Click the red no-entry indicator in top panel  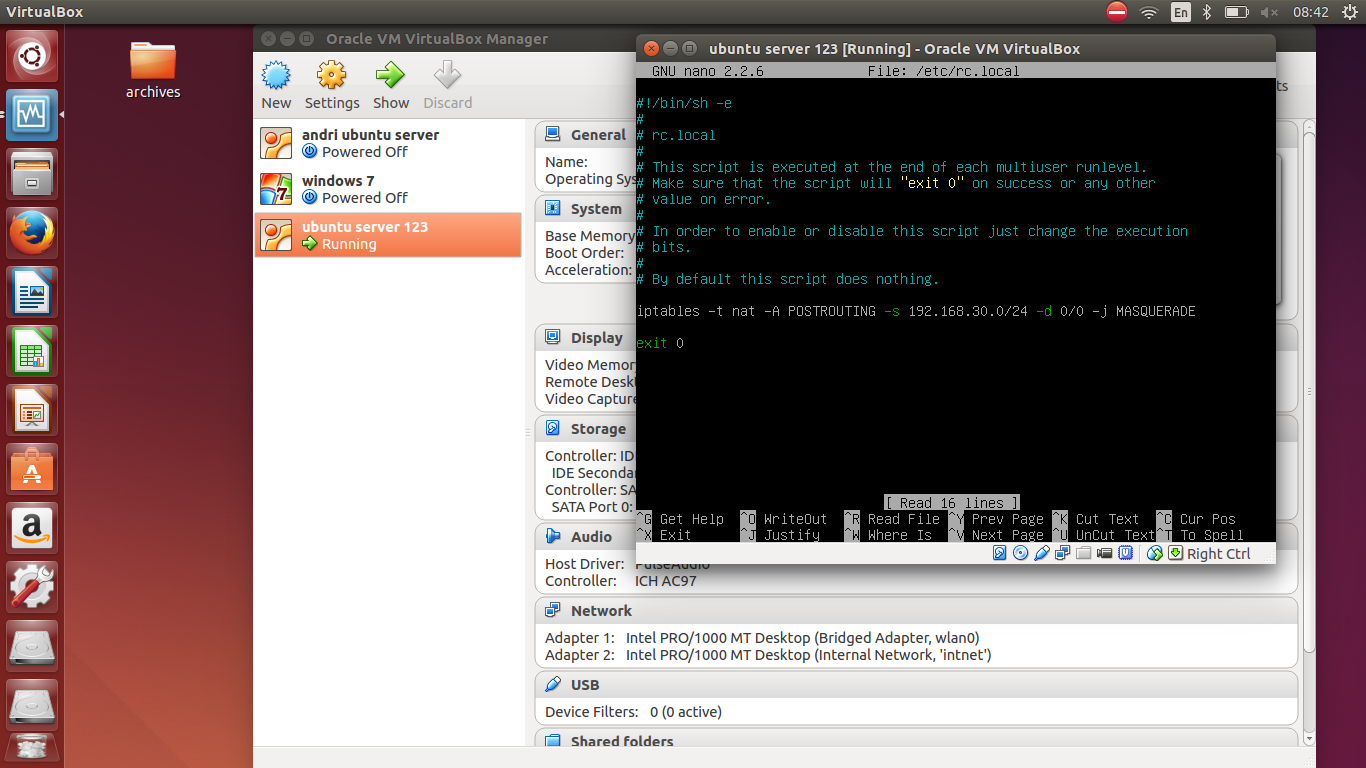point(1117,12)
